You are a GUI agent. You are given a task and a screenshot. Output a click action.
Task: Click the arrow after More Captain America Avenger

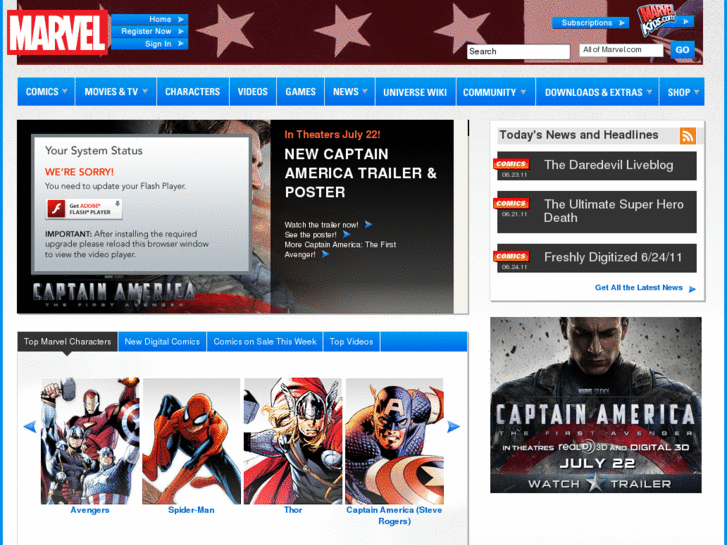point(325,254)
